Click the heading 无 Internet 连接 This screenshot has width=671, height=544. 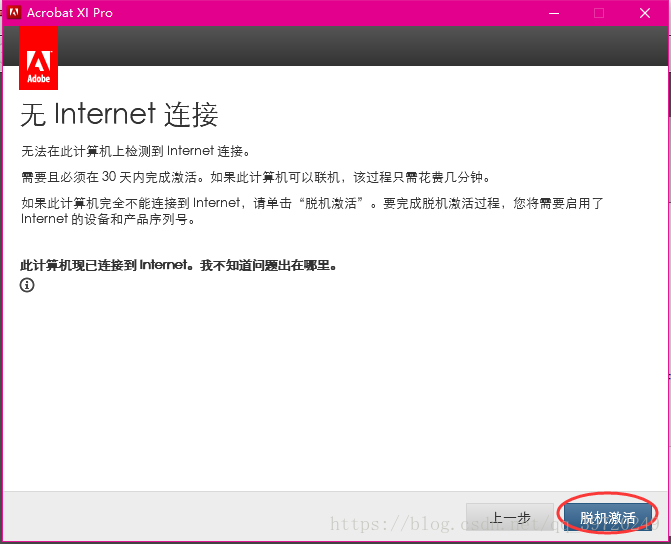pyautogui.click(x=119, y=114)
